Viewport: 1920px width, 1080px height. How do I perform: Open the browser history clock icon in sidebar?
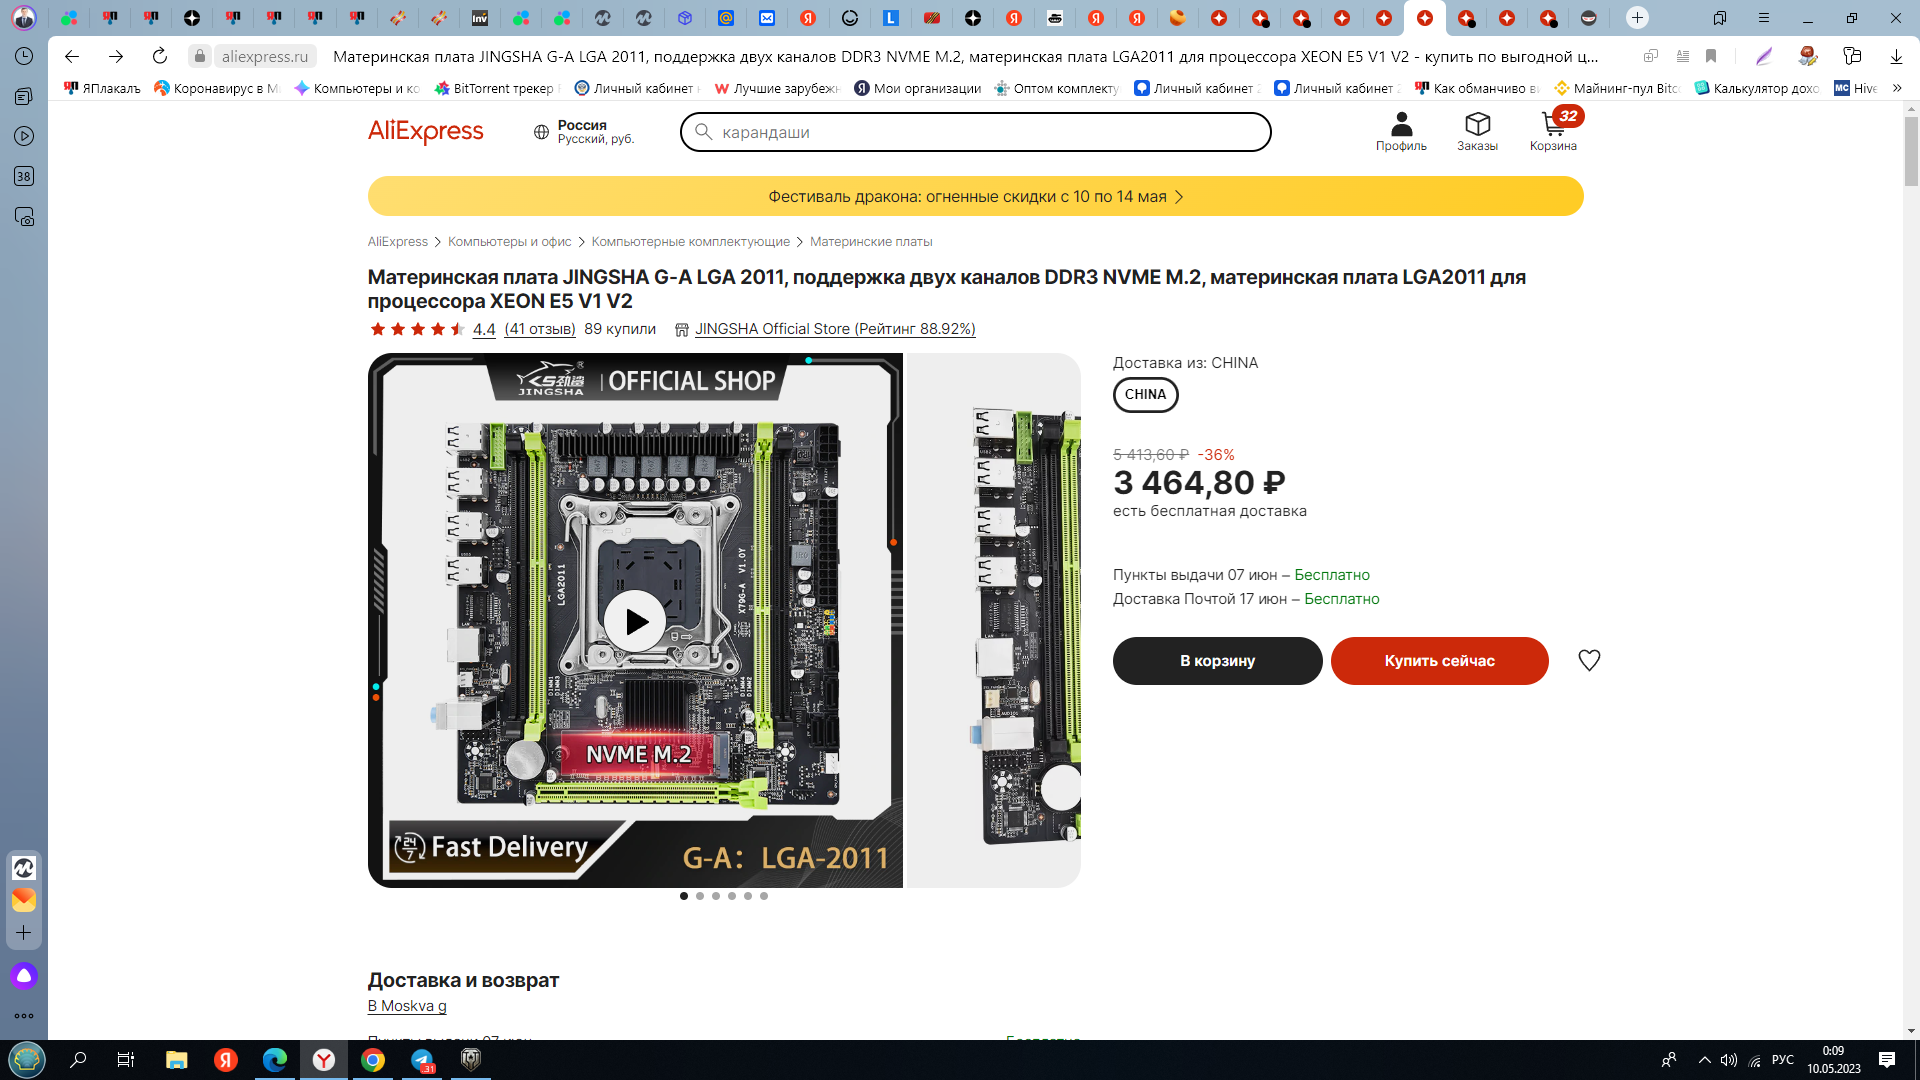[24, 56]
